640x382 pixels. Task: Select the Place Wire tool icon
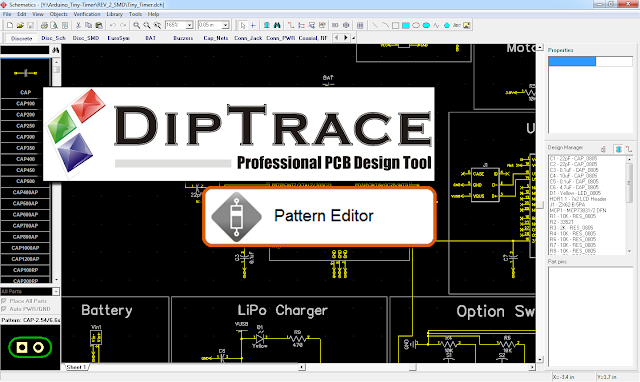point(291,25)
